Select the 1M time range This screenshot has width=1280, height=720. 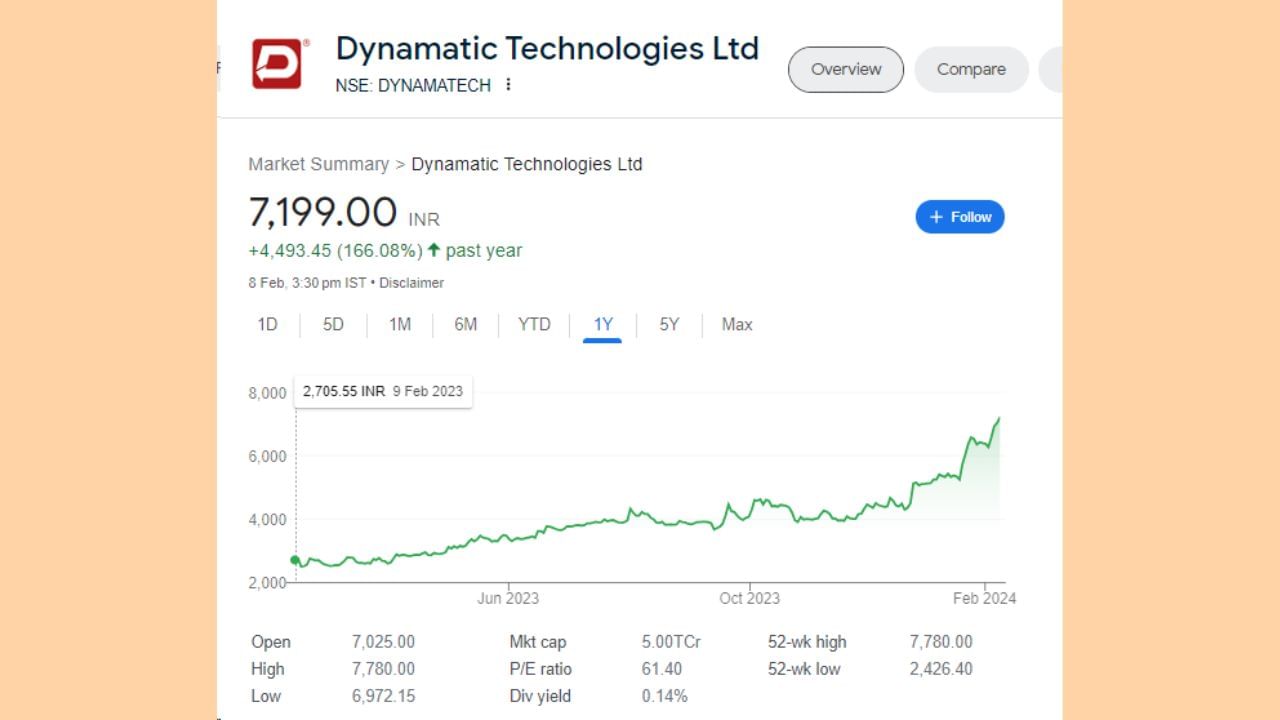(x=400, y=324)
